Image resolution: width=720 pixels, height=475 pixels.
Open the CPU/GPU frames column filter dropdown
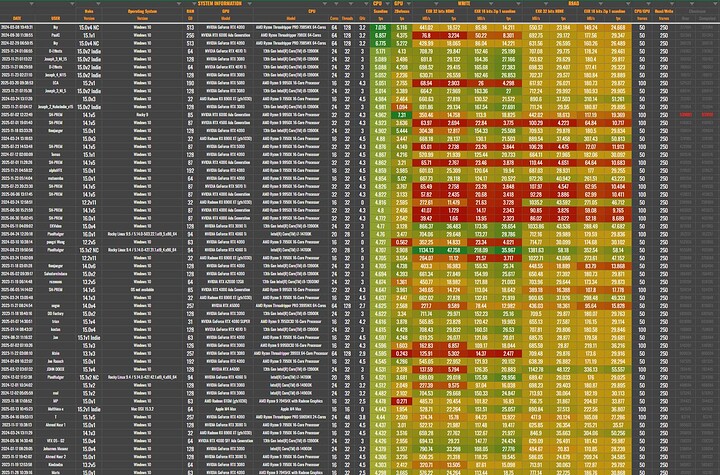647,4
